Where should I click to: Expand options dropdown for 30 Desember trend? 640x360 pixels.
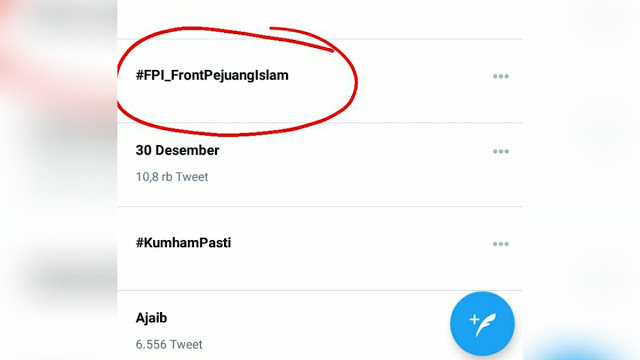501,151
